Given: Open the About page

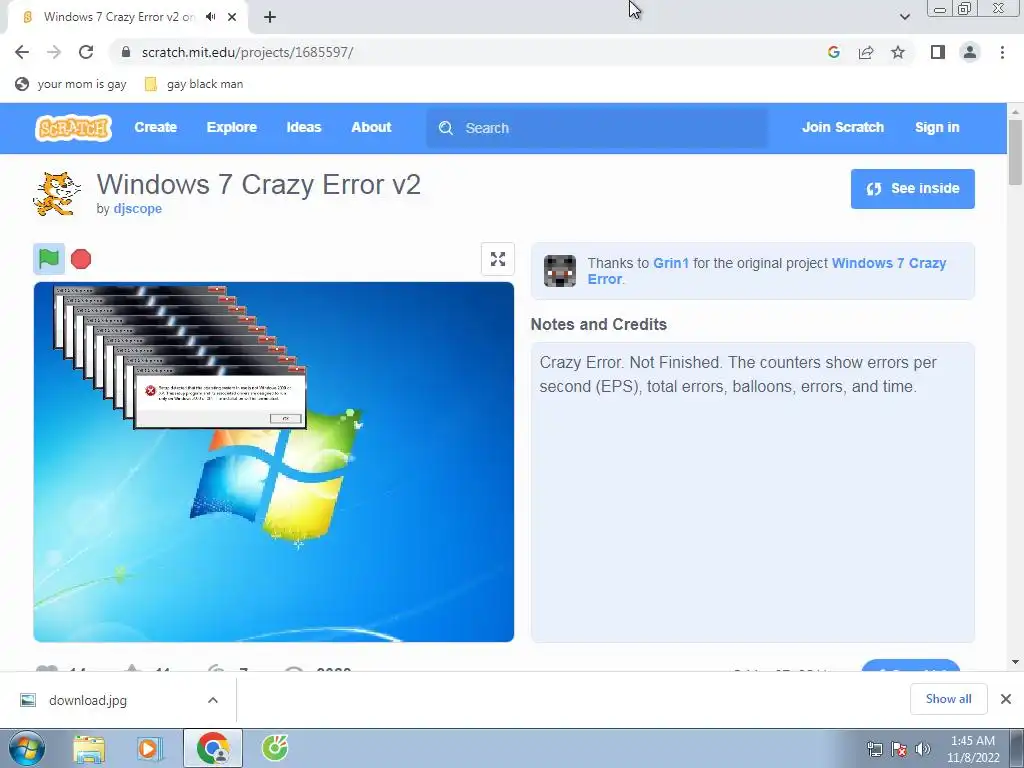Looking at the screenshot, I should tap(371, 127).
